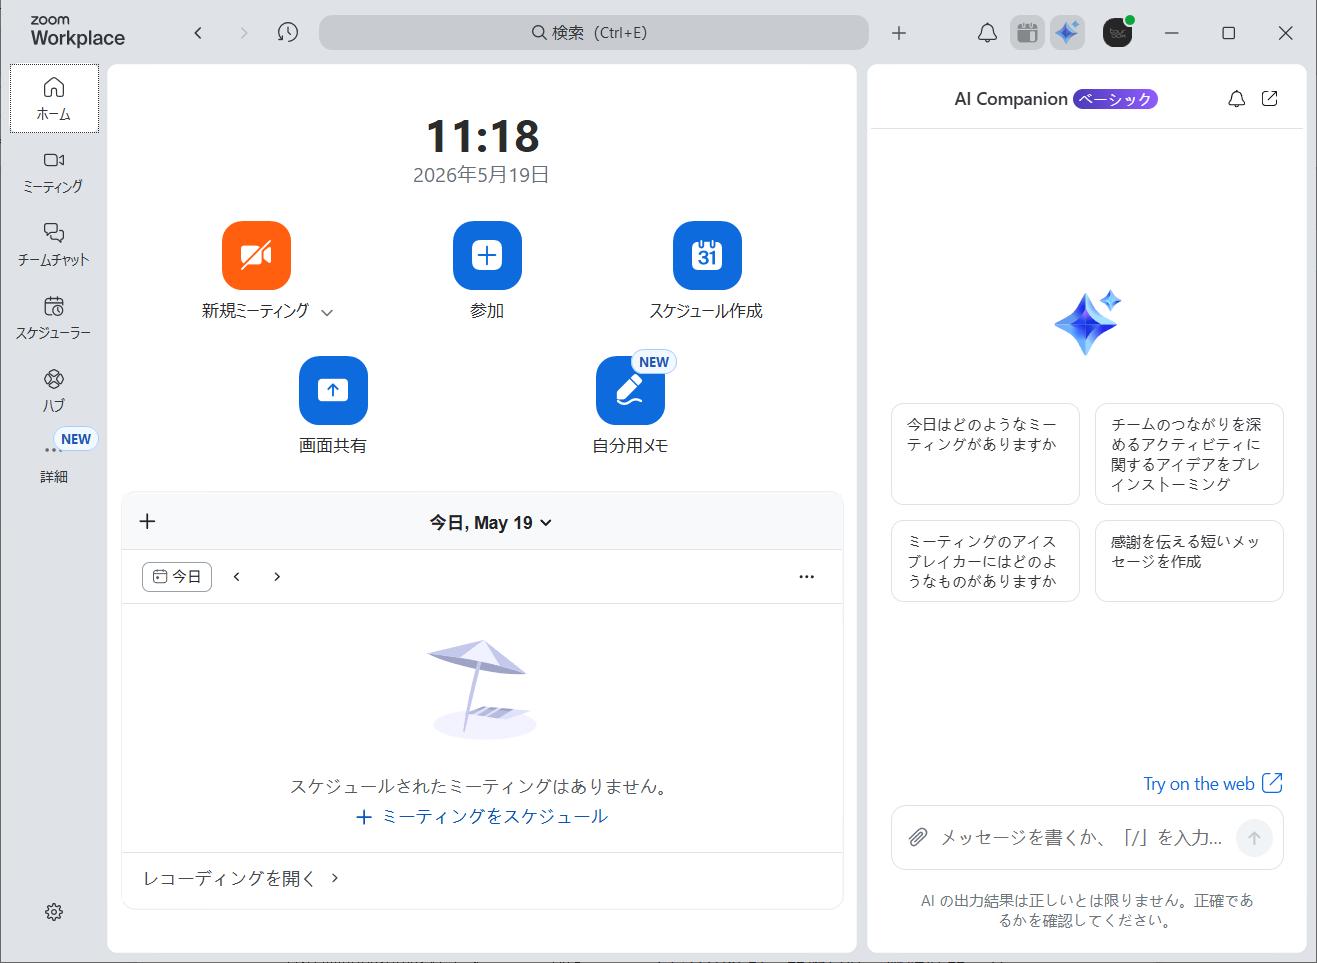Open the ハブ sidebar tab
The image size is (1317, 963).
54,391
